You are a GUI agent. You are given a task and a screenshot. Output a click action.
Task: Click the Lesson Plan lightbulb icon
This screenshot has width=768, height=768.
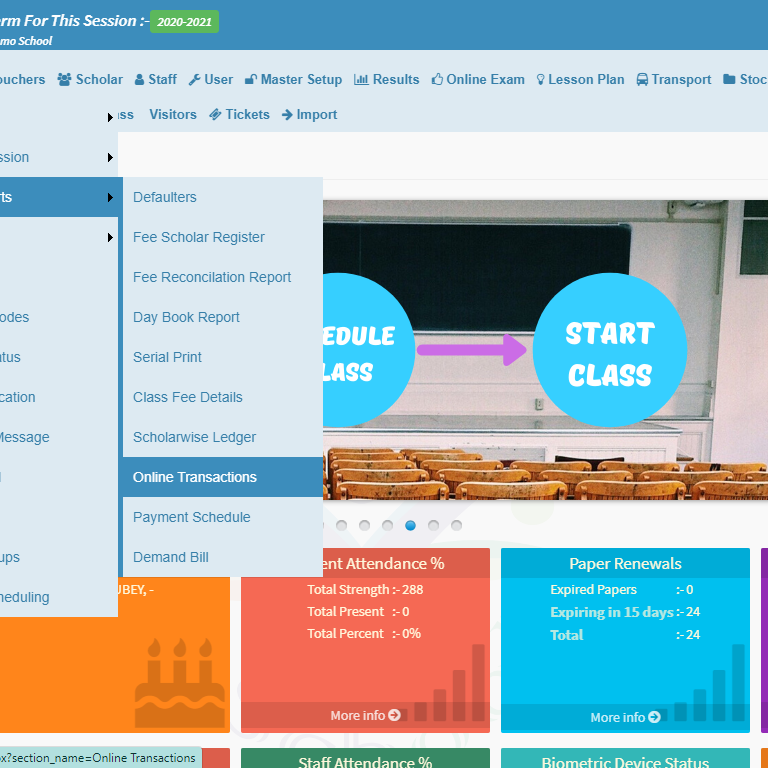coord(541,80)
